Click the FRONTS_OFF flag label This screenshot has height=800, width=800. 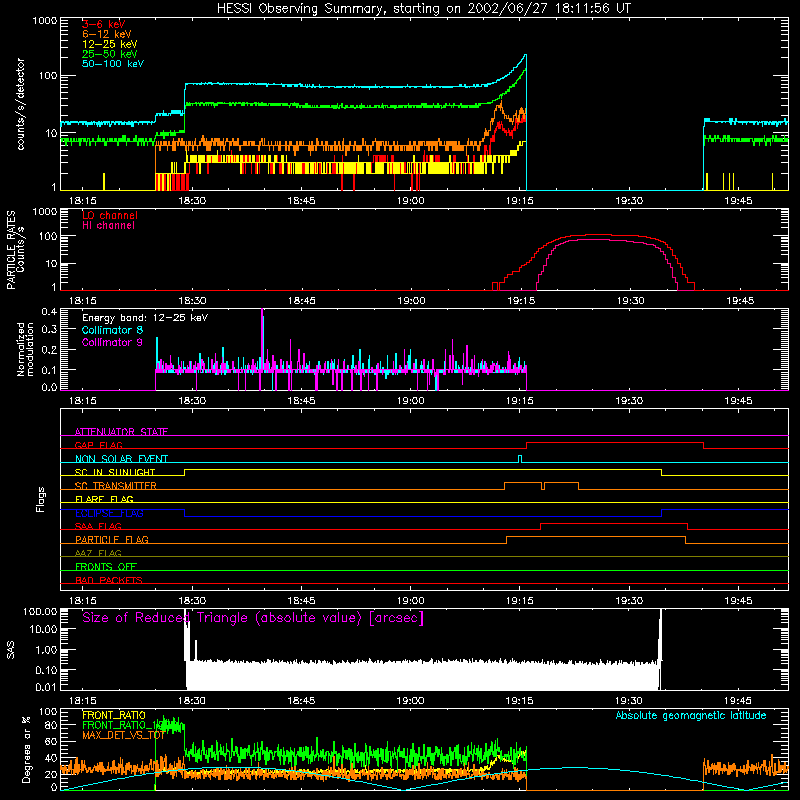(x=106, y=567)
